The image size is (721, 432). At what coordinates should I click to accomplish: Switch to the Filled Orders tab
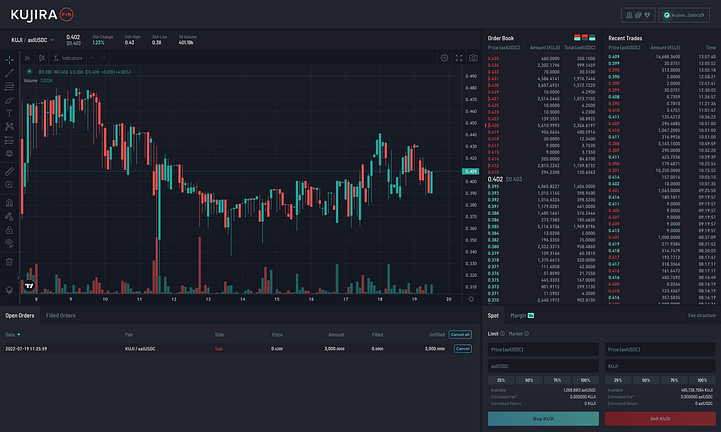pyautogui.click(x=61, y=316)
